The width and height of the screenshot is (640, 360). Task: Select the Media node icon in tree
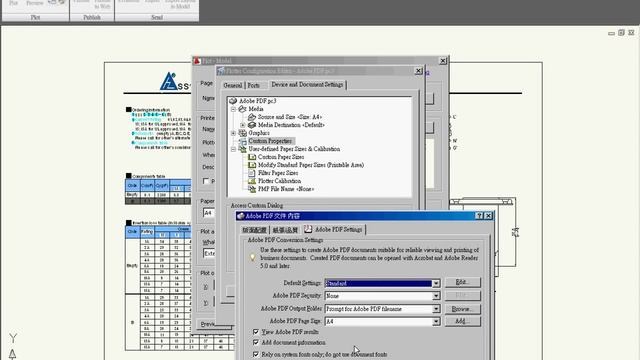pyautogui.click(x=242, y=109)
